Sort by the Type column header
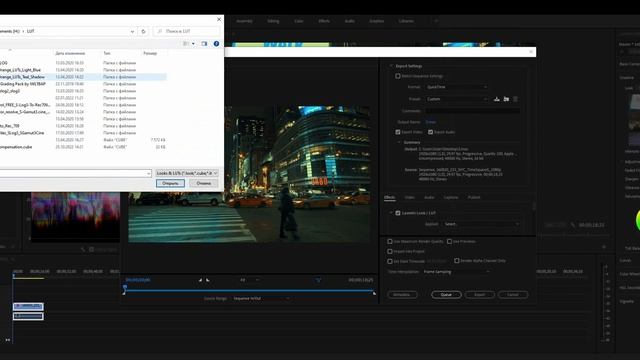640x360 pixels. [x=107, y=53]
